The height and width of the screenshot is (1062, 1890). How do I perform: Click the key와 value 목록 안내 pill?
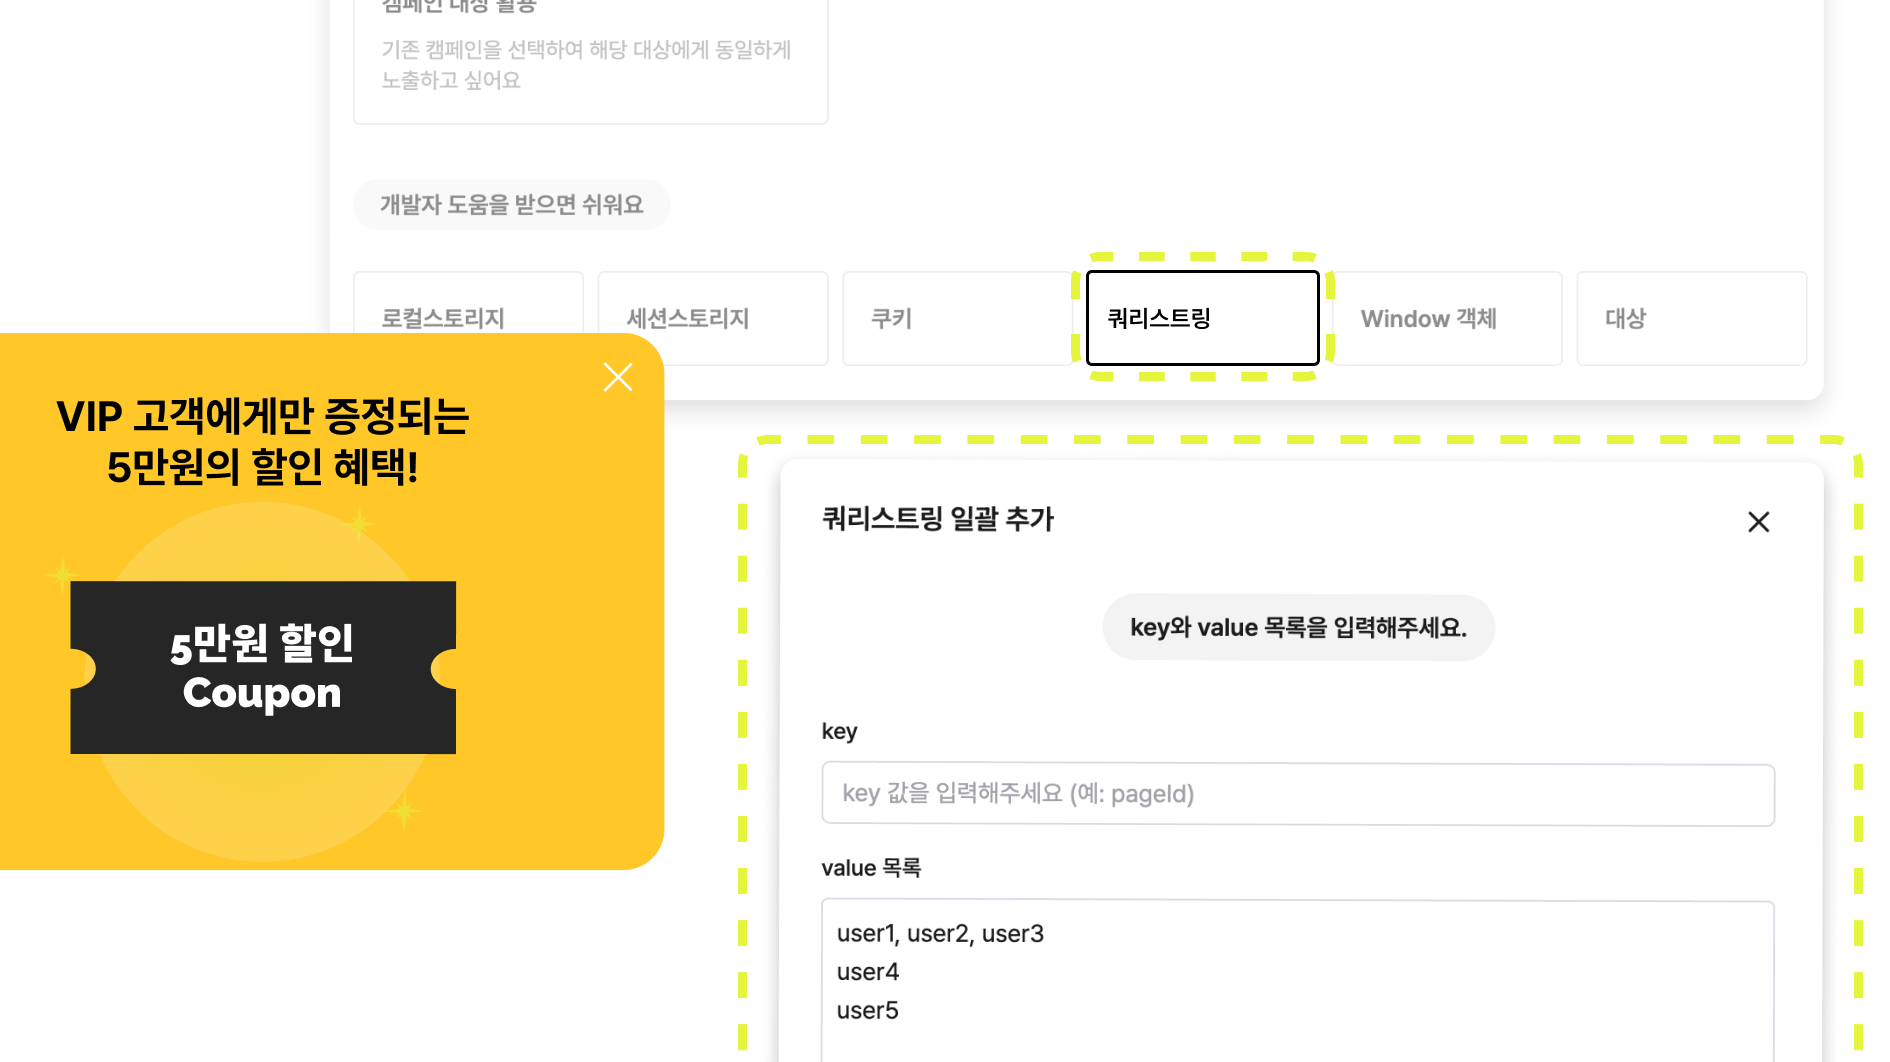(1298, 627)
